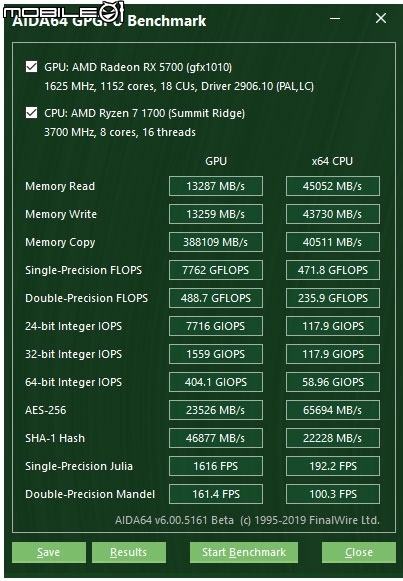Image resolution: width=403 pixels, height=581 pixels.
Task: Click GPU SHA-1 Hash result 46877 MB/s
Action: pos(216,438)
